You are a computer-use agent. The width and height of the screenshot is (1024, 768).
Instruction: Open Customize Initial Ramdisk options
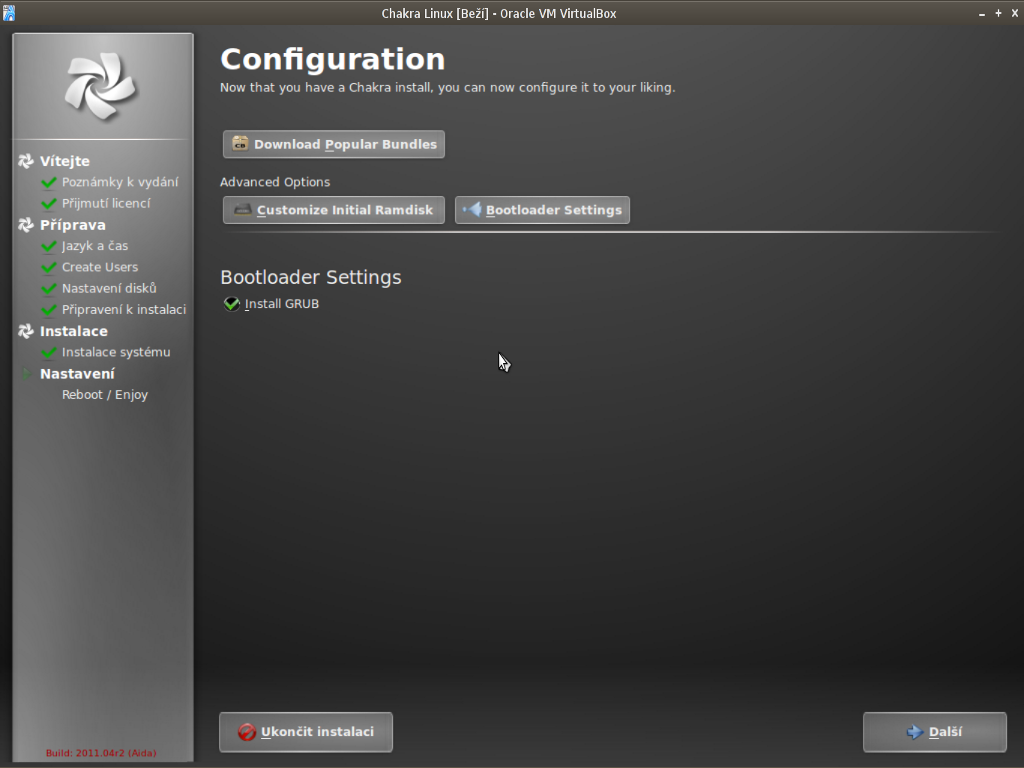pyautogui.click(x=334, y=210)
